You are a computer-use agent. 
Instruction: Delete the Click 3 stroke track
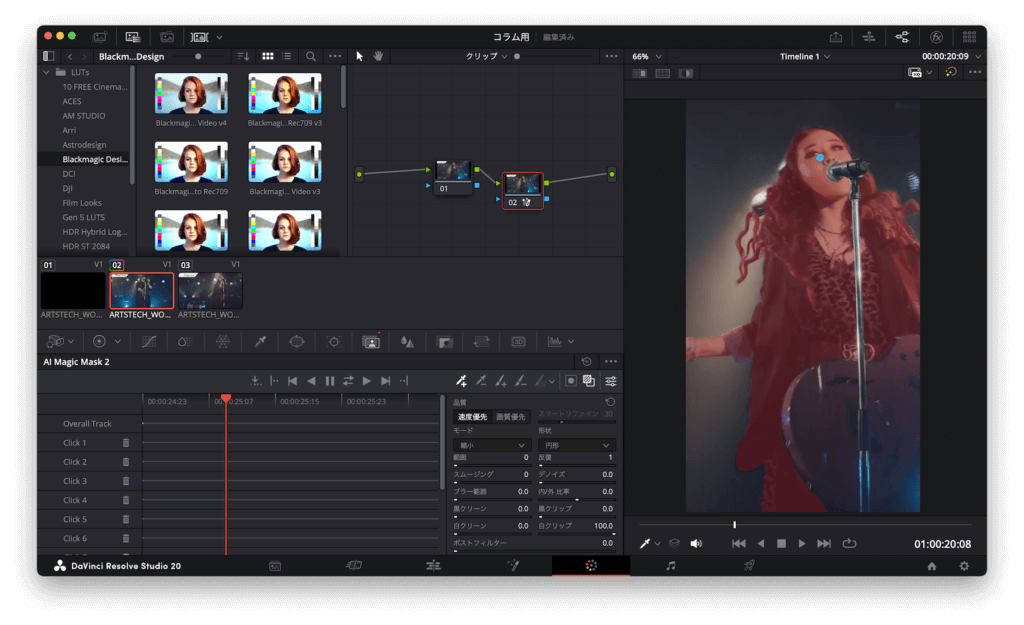pyautogui.click(x=126, y=481)
